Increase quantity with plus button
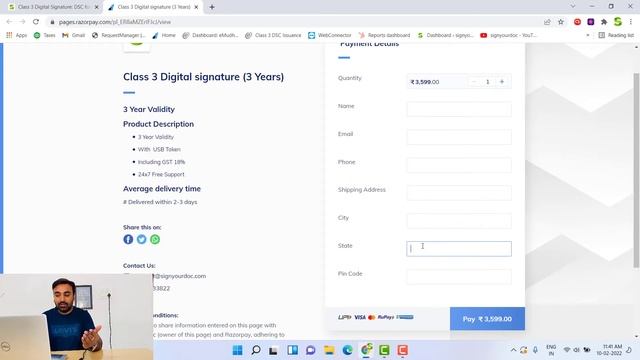The height and width of the screenshot is (360, 640). (x=502, y=82)
